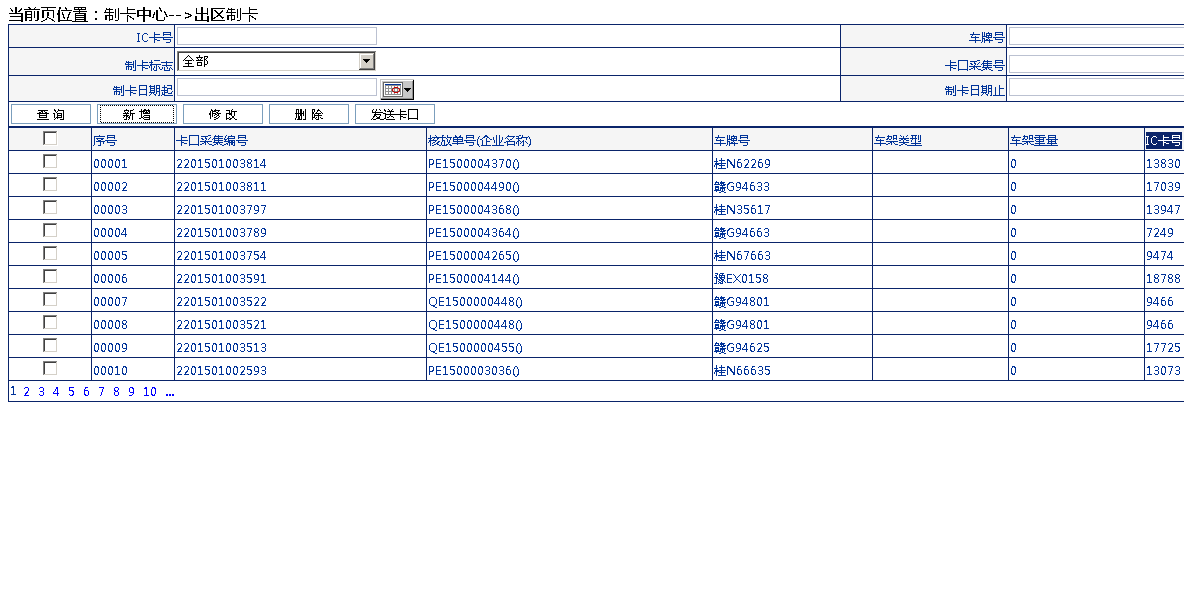The width and height of the screenshot is (1184, 598).
Task: Sort by the 序号 column header
Action: pyautogui.click(x=105, y=140)
